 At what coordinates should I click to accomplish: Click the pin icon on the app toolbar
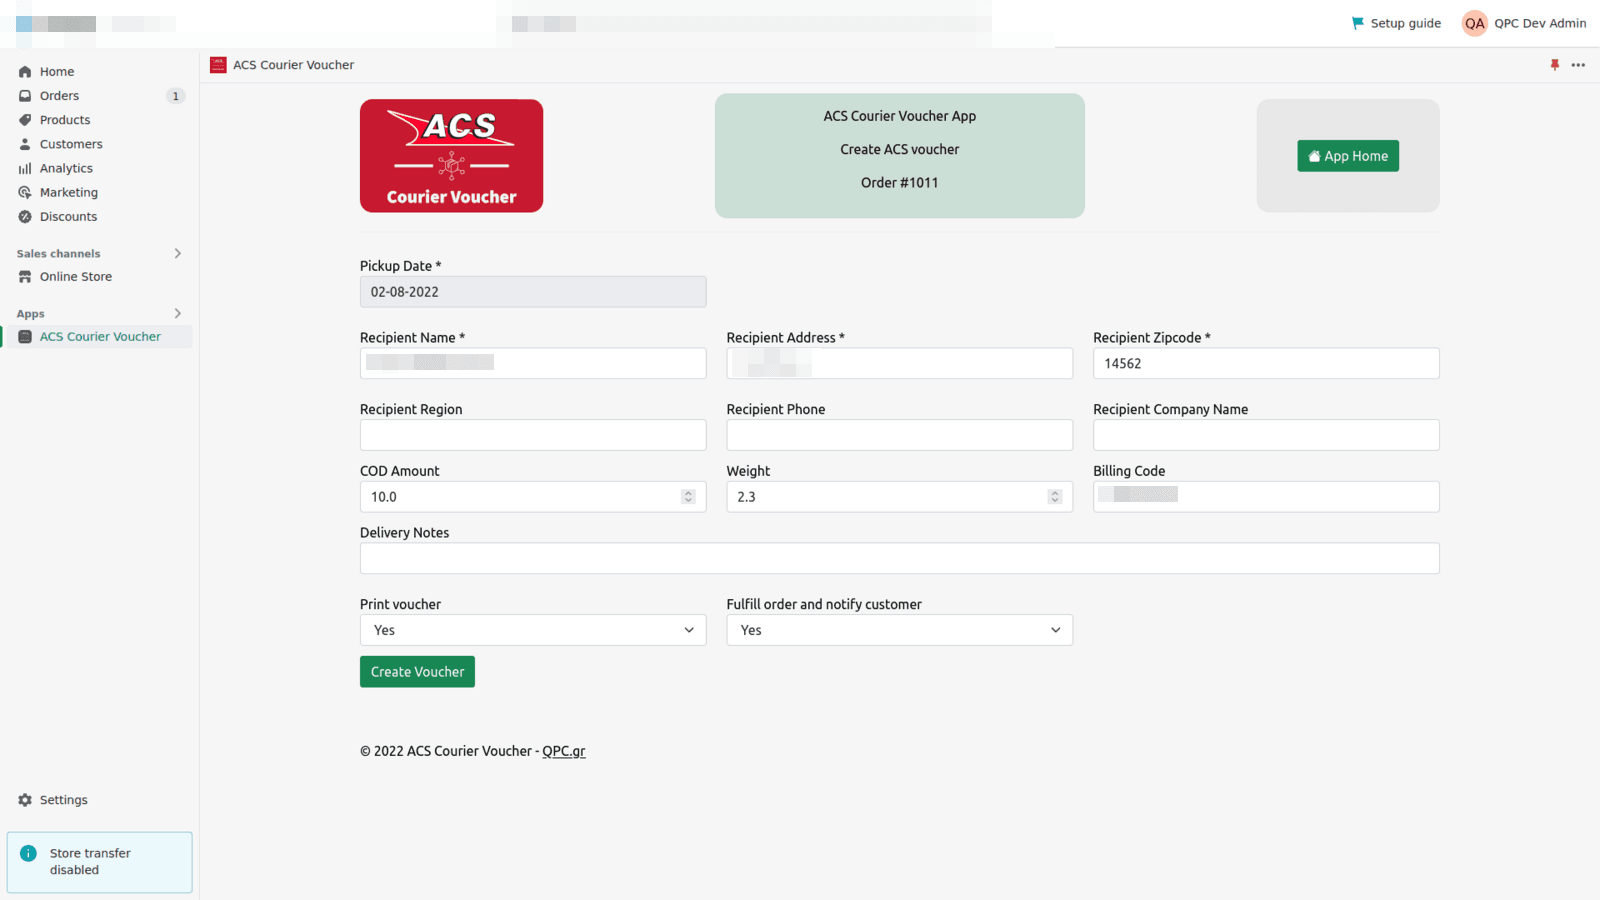click(x=1554, y=64)
